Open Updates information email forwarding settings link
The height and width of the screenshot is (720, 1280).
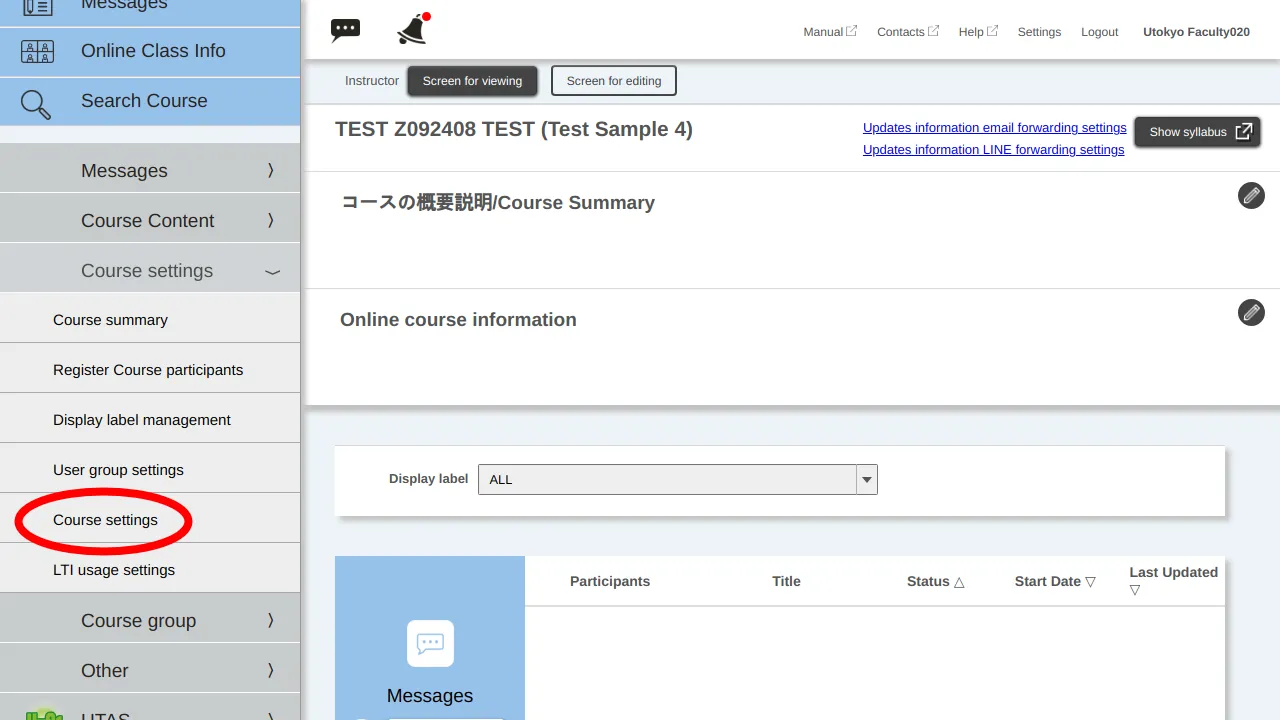pos(994,128)
